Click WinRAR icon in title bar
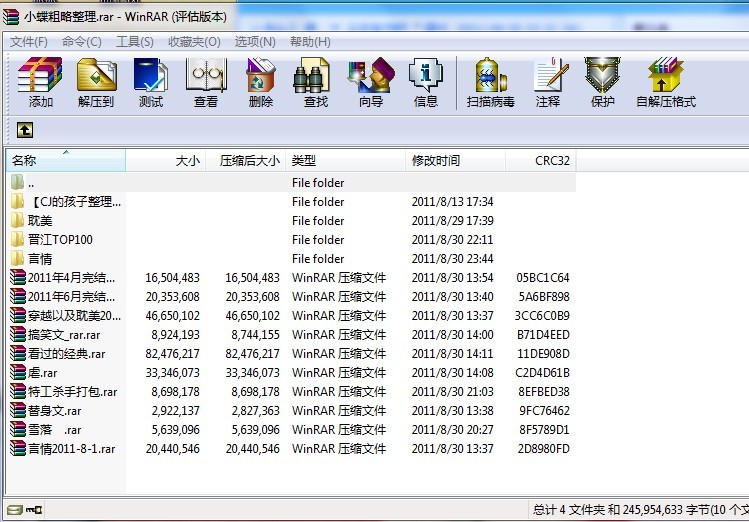The image size is (749, 522). coord(11,17)
